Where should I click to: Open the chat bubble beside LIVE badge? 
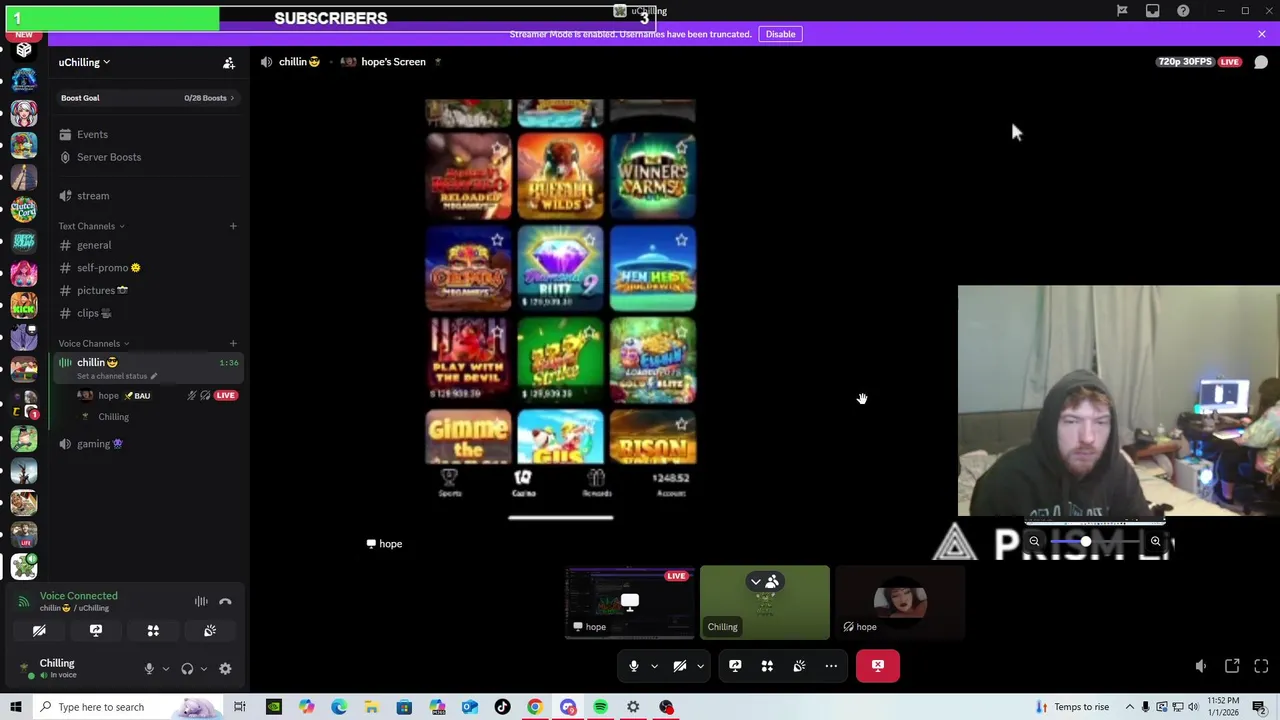click(1261, 62)
